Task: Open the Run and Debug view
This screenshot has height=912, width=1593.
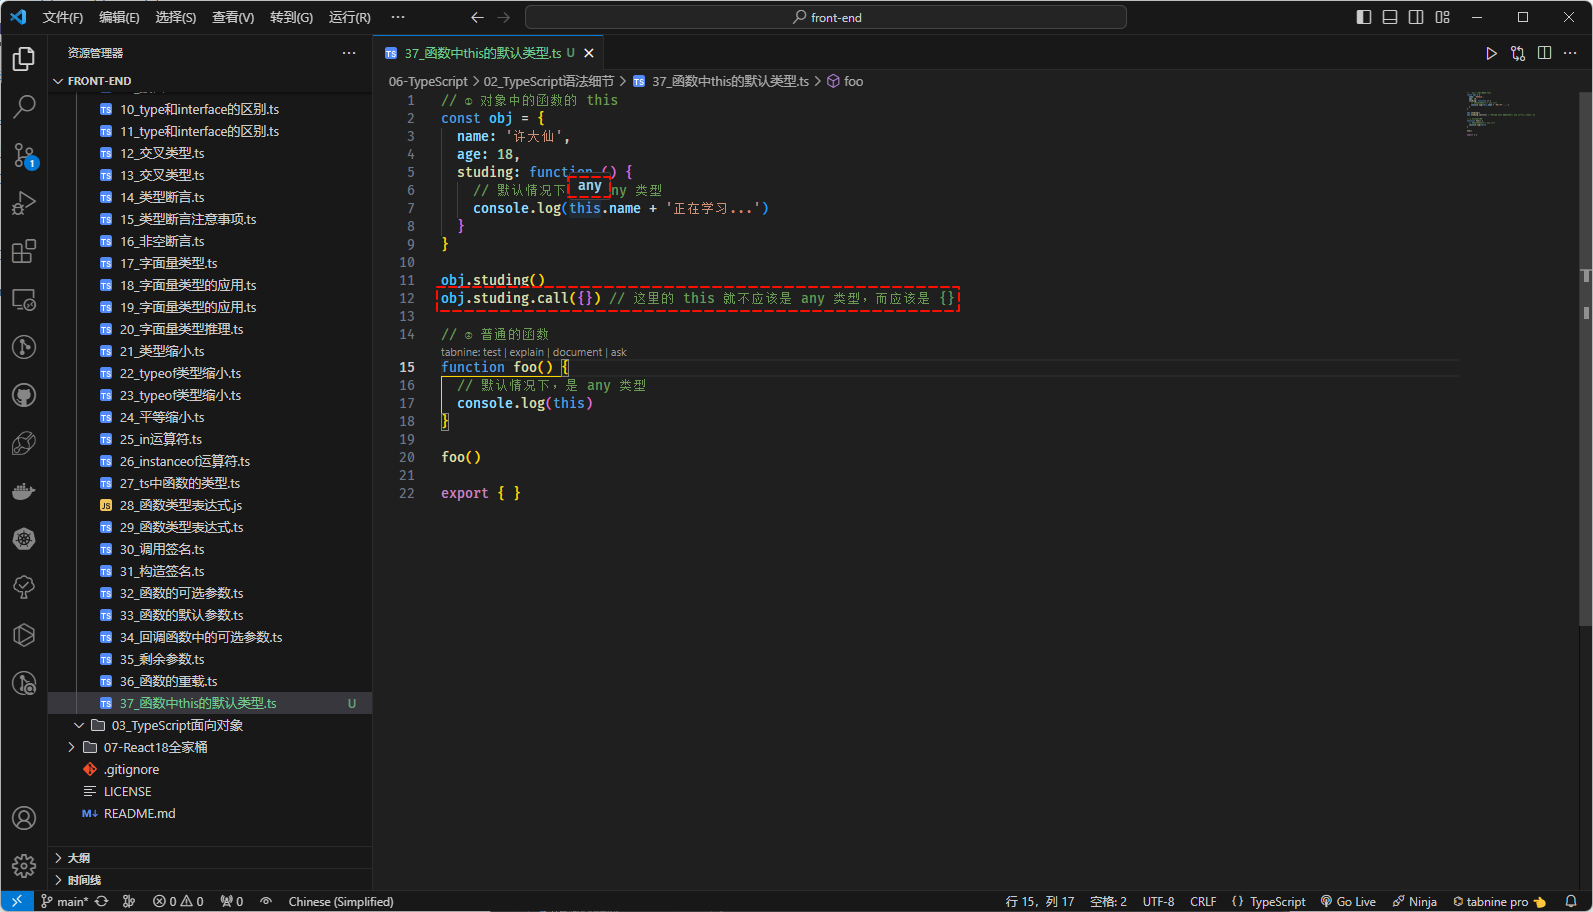Action: 24,203
